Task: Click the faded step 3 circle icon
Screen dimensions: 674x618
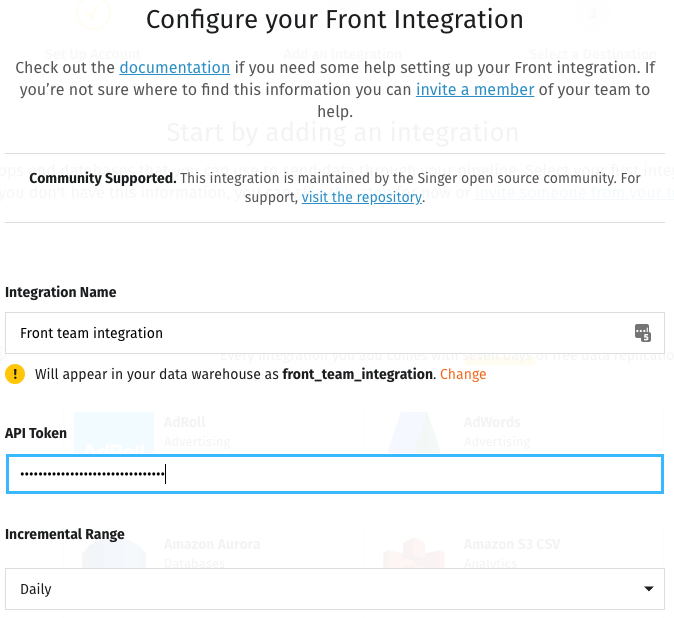Action: pyautogui.click(x=592, y=13)
